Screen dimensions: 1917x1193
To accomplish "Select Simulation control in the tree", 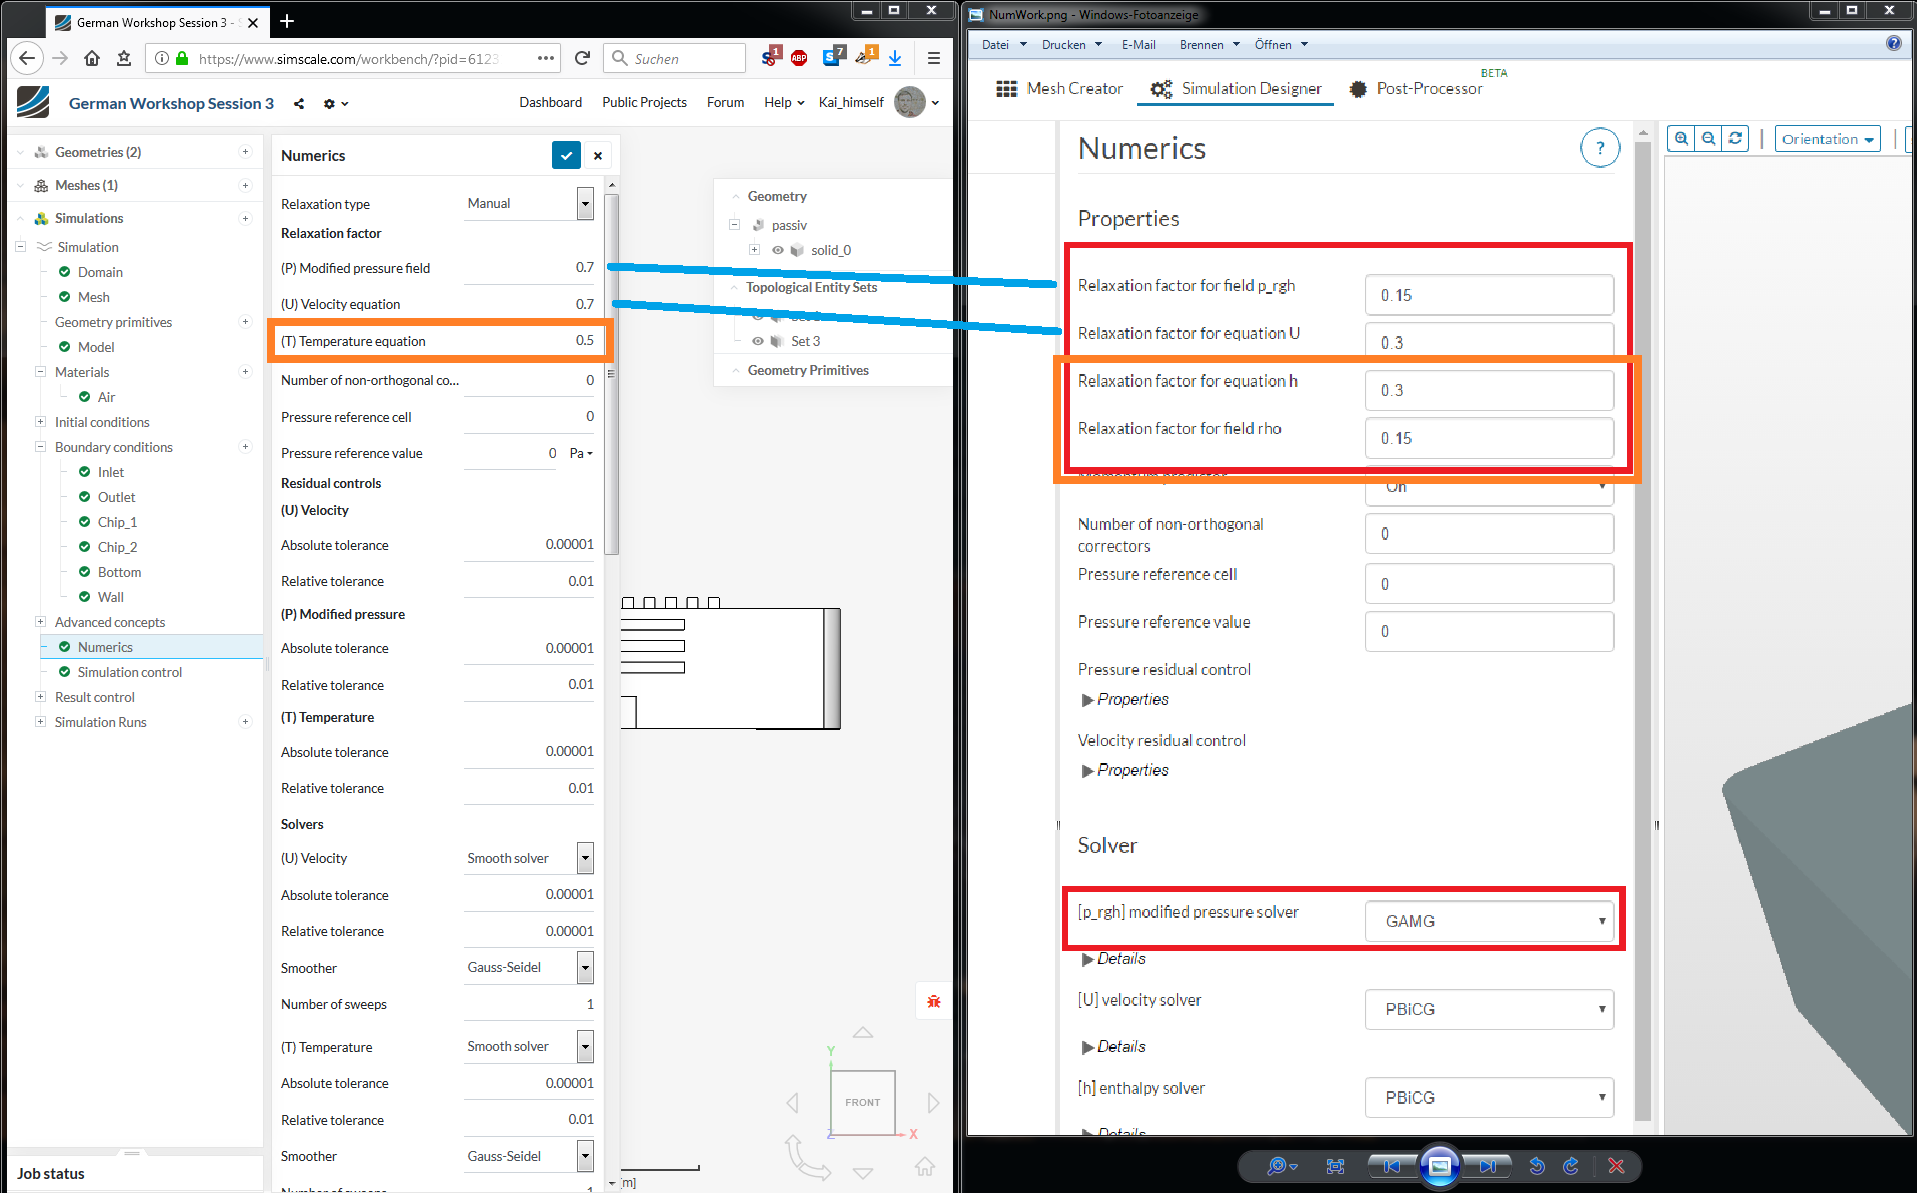I will click(130, 672).
